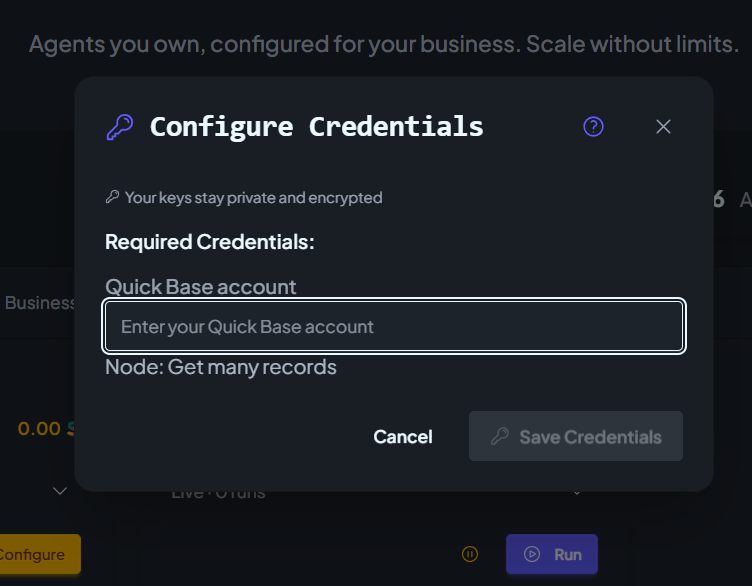Click the purple Run button
This screenshot has height=586, width=752.
tap(552, 554)
